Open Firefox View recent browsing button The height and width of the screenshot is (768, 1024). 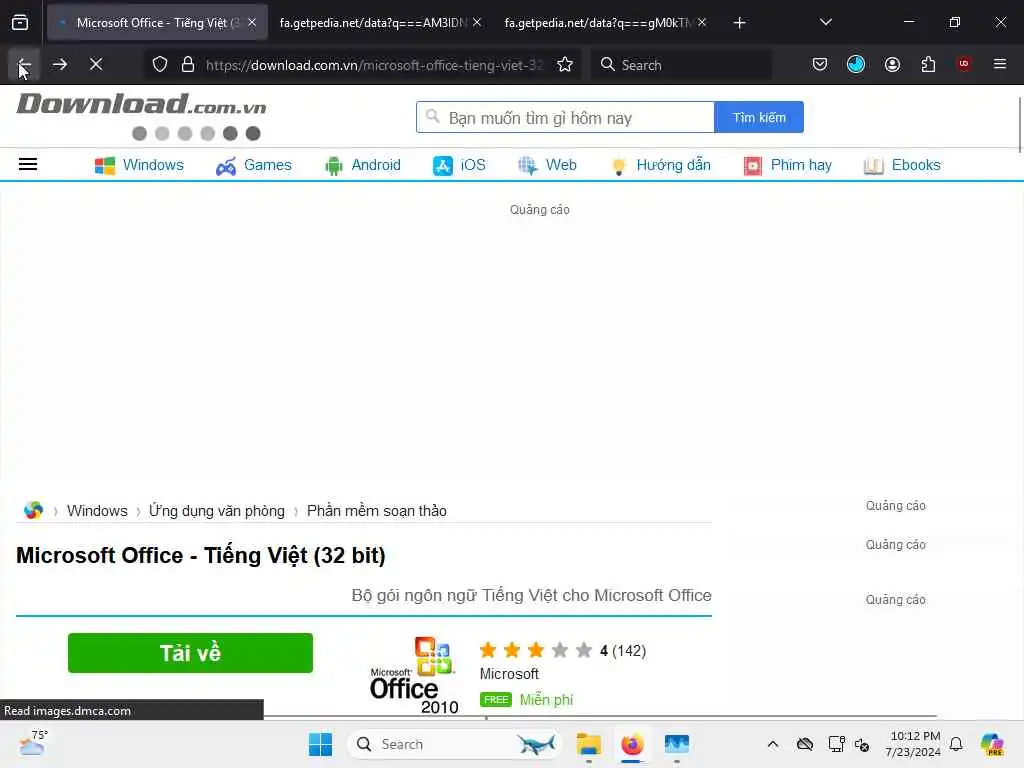click(20, 23)
